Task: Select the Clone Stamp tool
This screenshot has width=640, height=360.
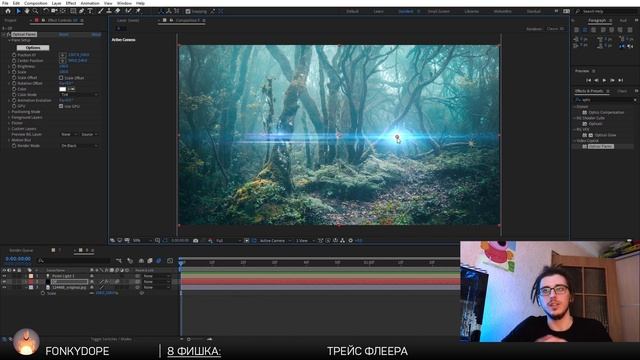Action: pos(109,11)
